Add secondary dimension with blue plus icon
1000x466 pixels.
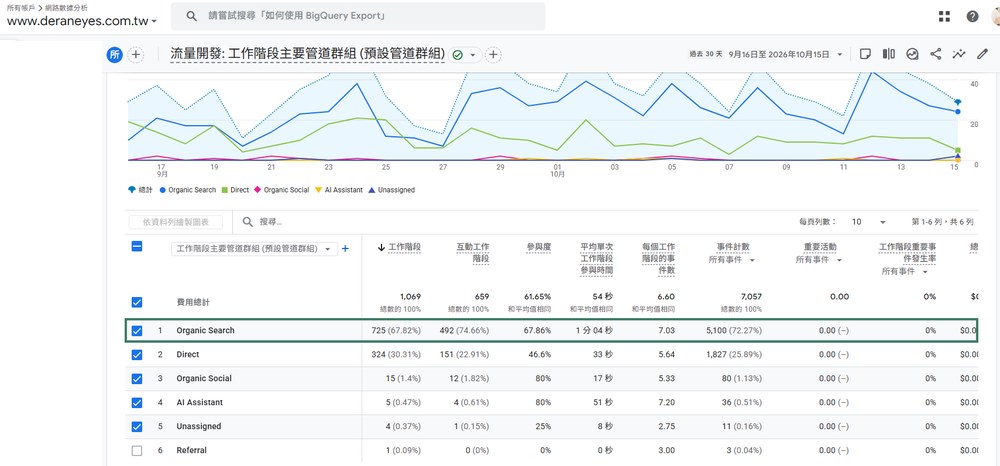click(346, 249)
